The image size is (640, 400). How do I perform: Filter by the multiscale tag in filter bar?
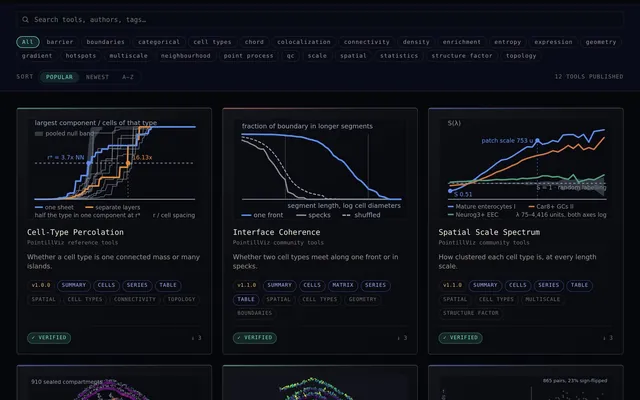[128, 56]
